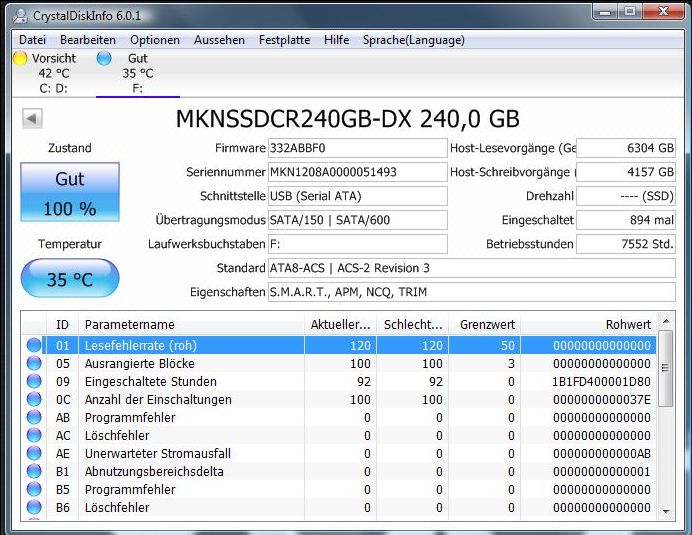Click the Host-Lesevorgänge value 6304 GB

point(626,148)
